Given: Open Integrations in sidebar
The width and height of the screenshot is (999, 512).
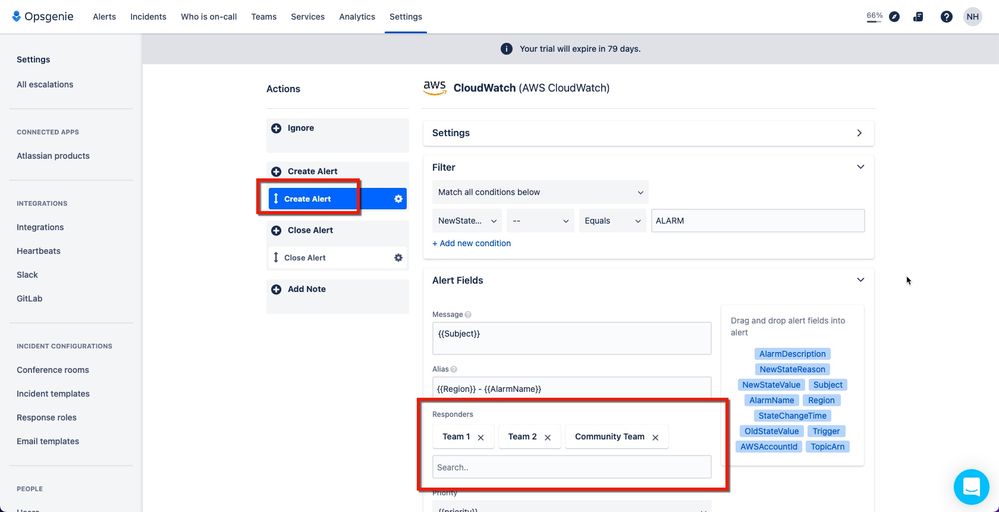Looking at the screenshot, I should pos(40,227).
